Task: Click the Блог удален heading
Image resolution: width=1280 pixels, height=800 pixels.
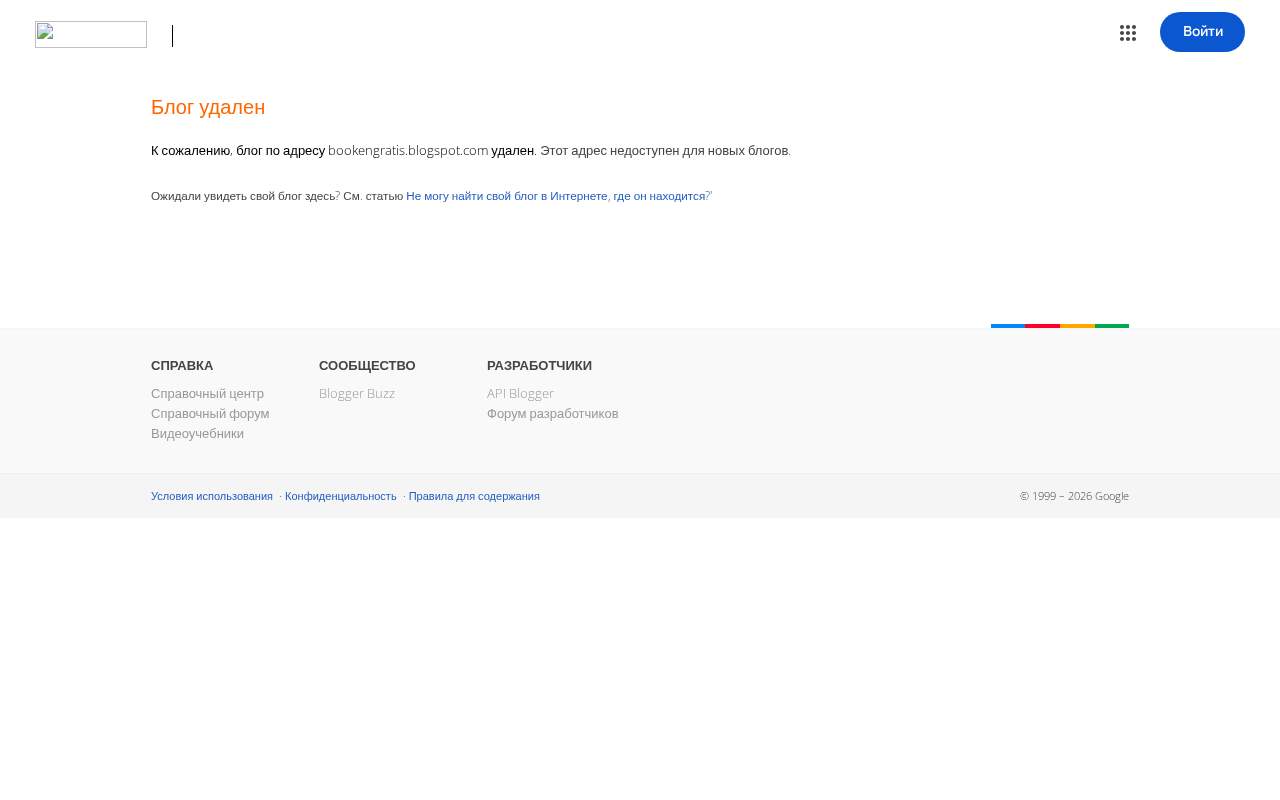Action: [x=208, y=107]
